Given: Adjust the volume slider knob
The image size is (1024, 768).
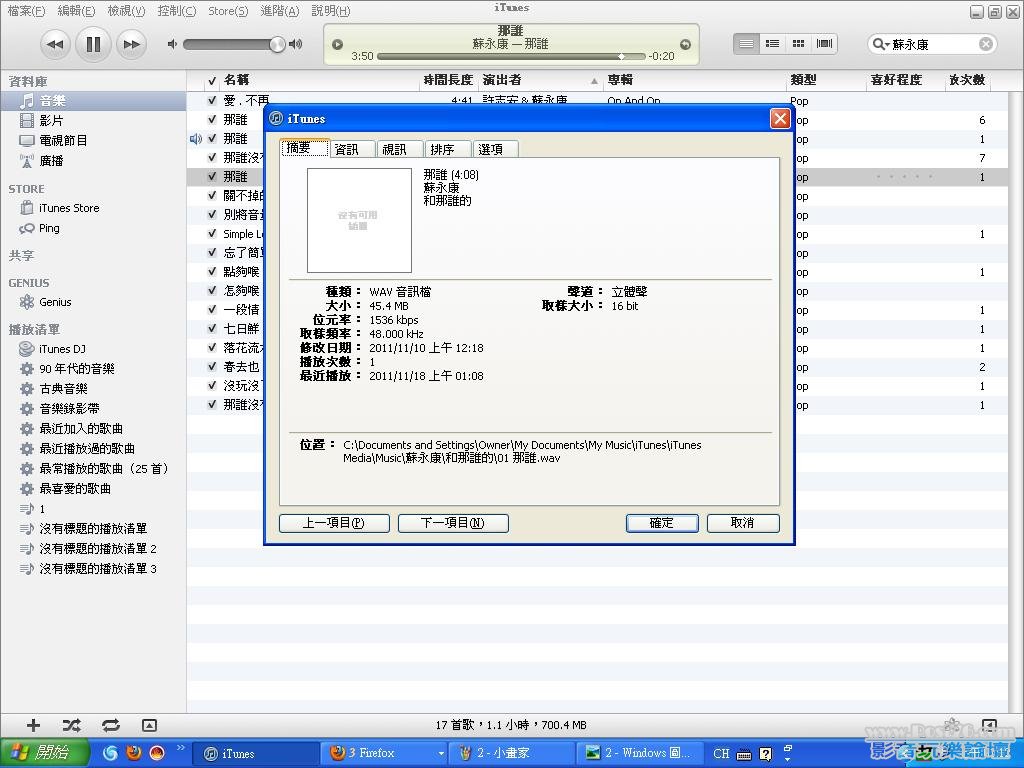Looking at the screenshot, I should 278,44.
